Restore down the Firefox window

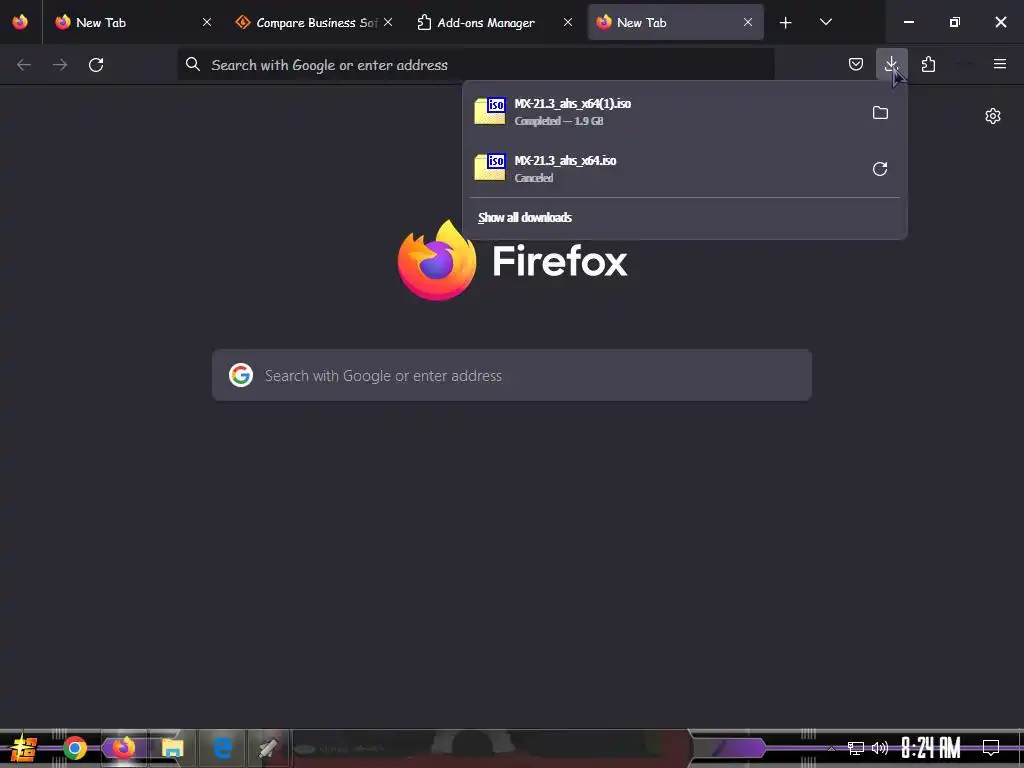(954, 22)
